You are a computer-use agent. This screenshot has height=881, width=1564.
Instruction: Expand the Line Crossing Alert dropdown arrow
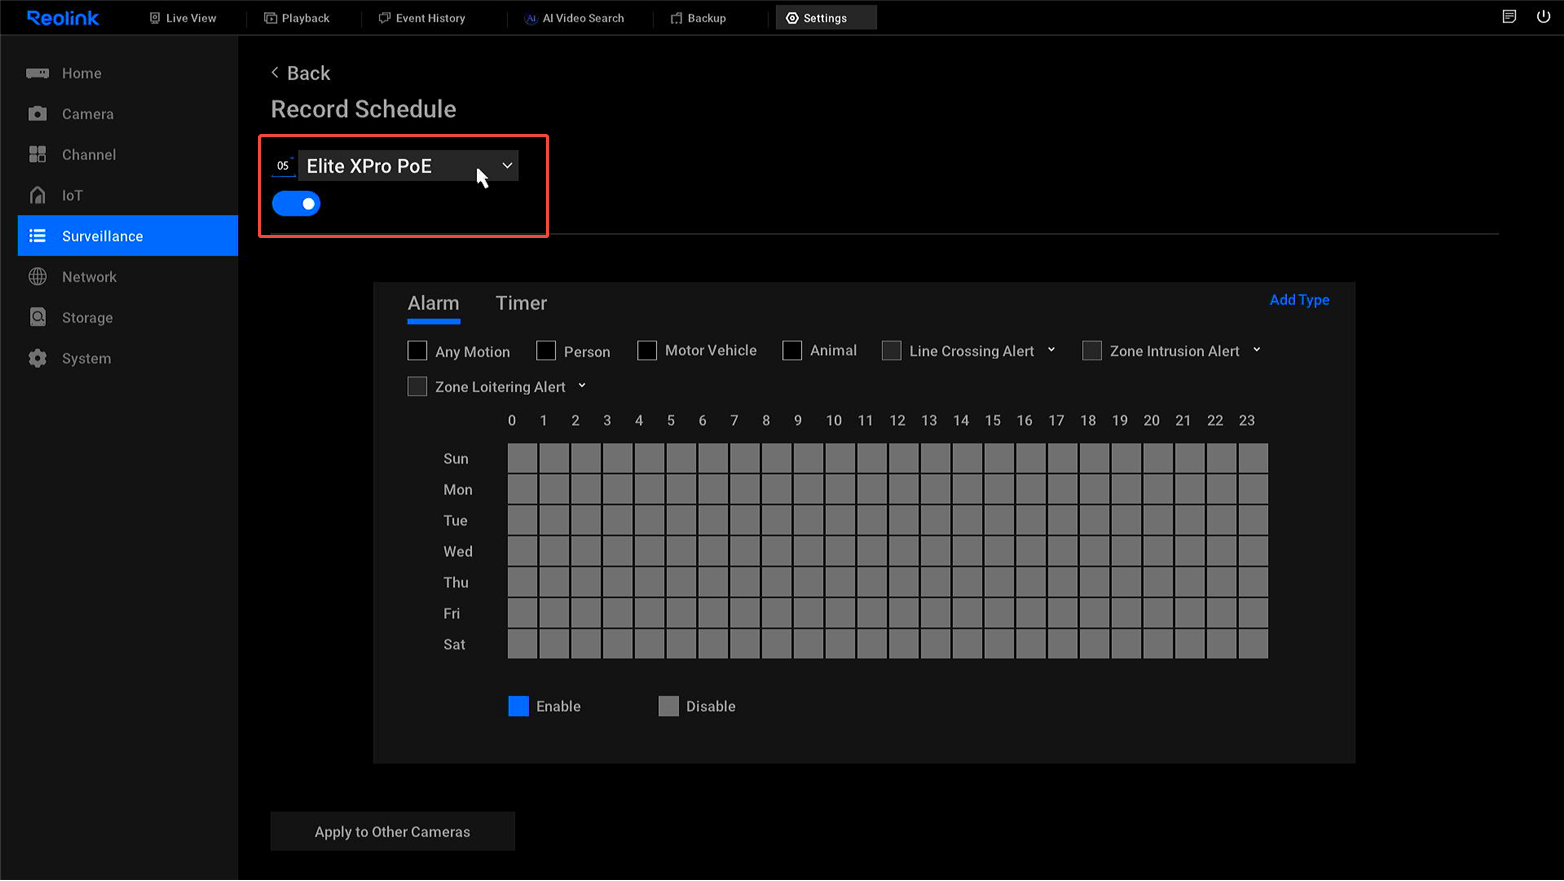click(x=1051, y=350)
